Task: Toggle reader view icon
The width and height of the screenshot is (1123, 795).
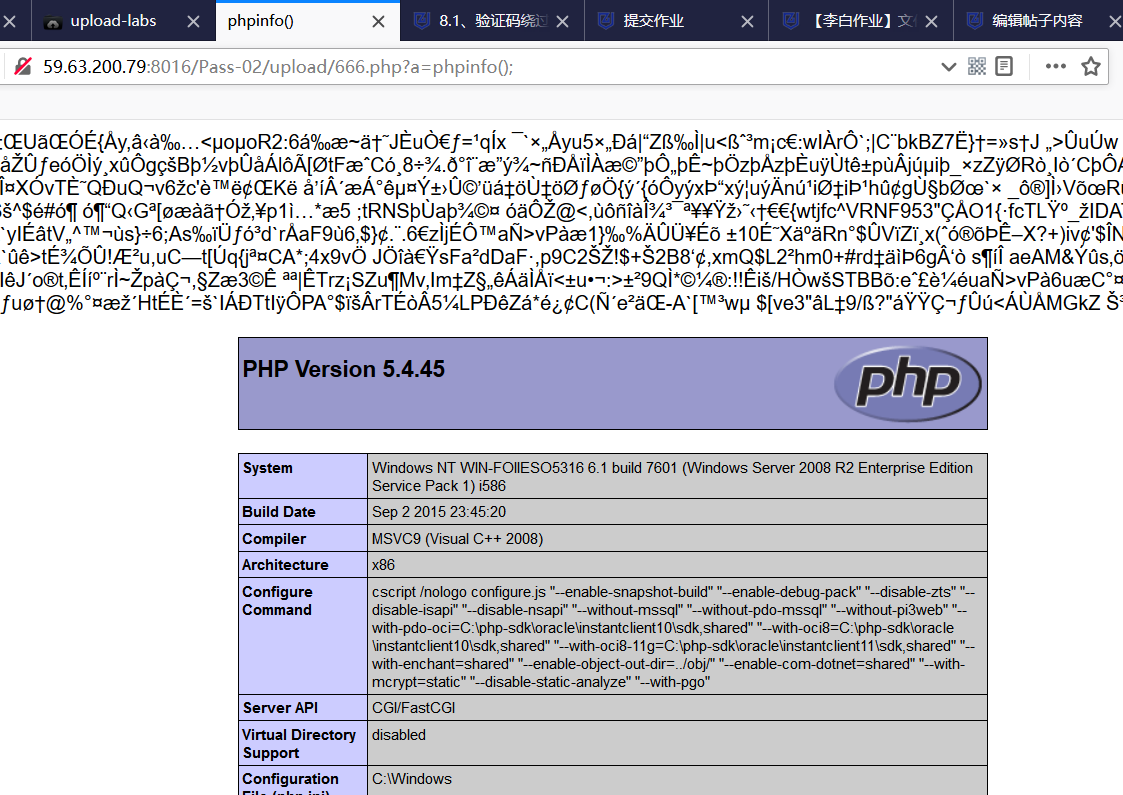Action: pyautogui.click(x=1004, y=67)
